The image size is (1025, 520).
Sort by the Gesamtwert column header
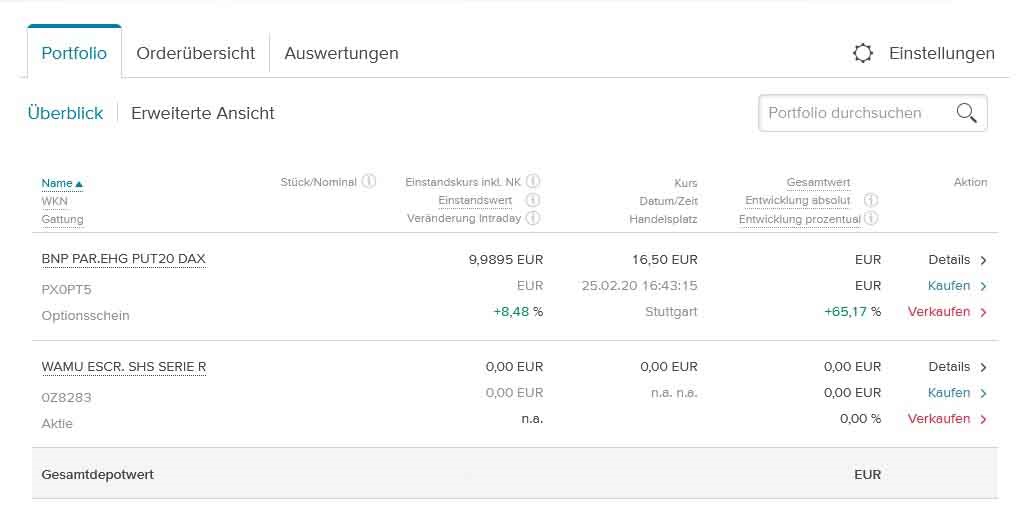pos(818,183)
